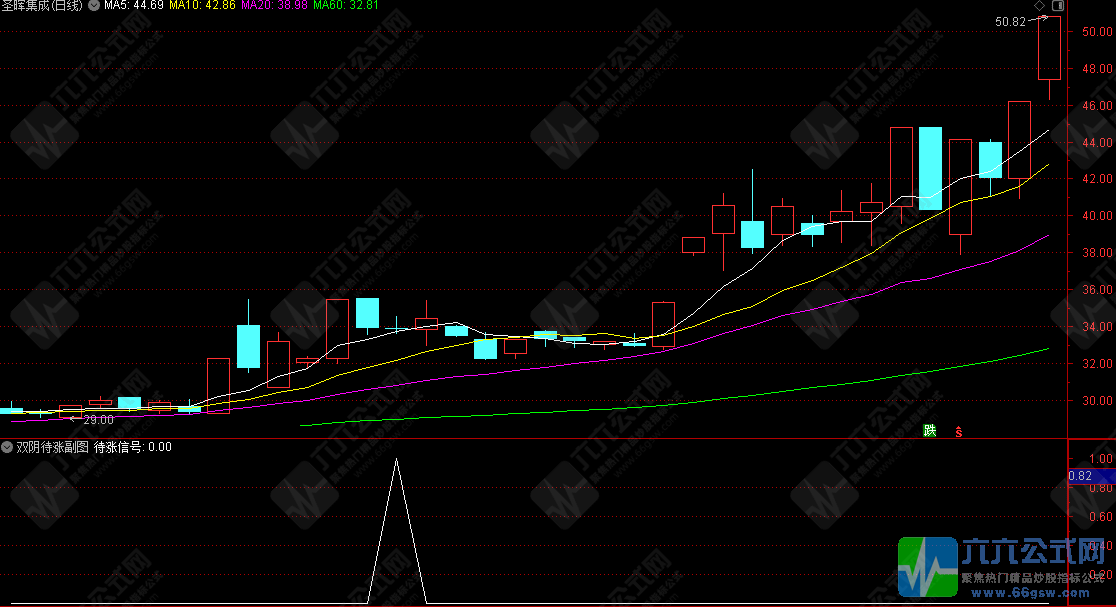Screen dimensions: 1116x607
Task: Select the yellow MA10 value label
Action: click(203, 6)
